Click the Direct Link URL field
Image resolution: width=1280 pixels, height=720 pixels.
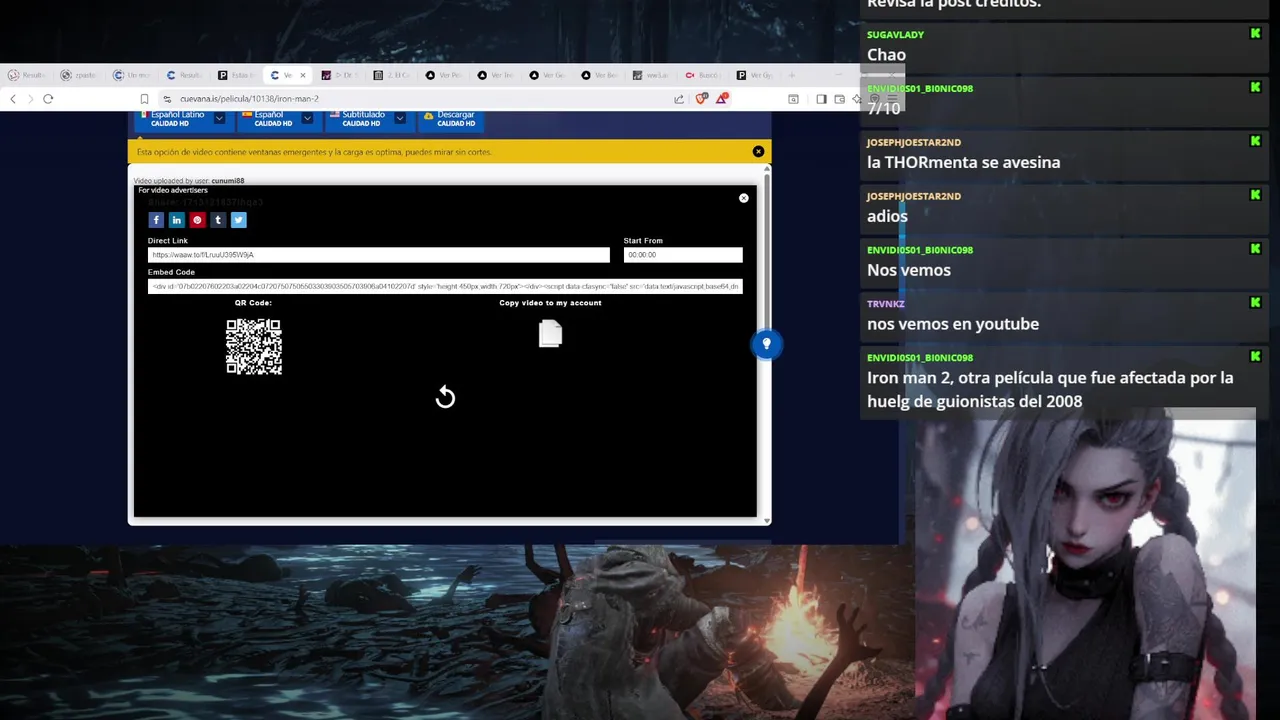378,255
